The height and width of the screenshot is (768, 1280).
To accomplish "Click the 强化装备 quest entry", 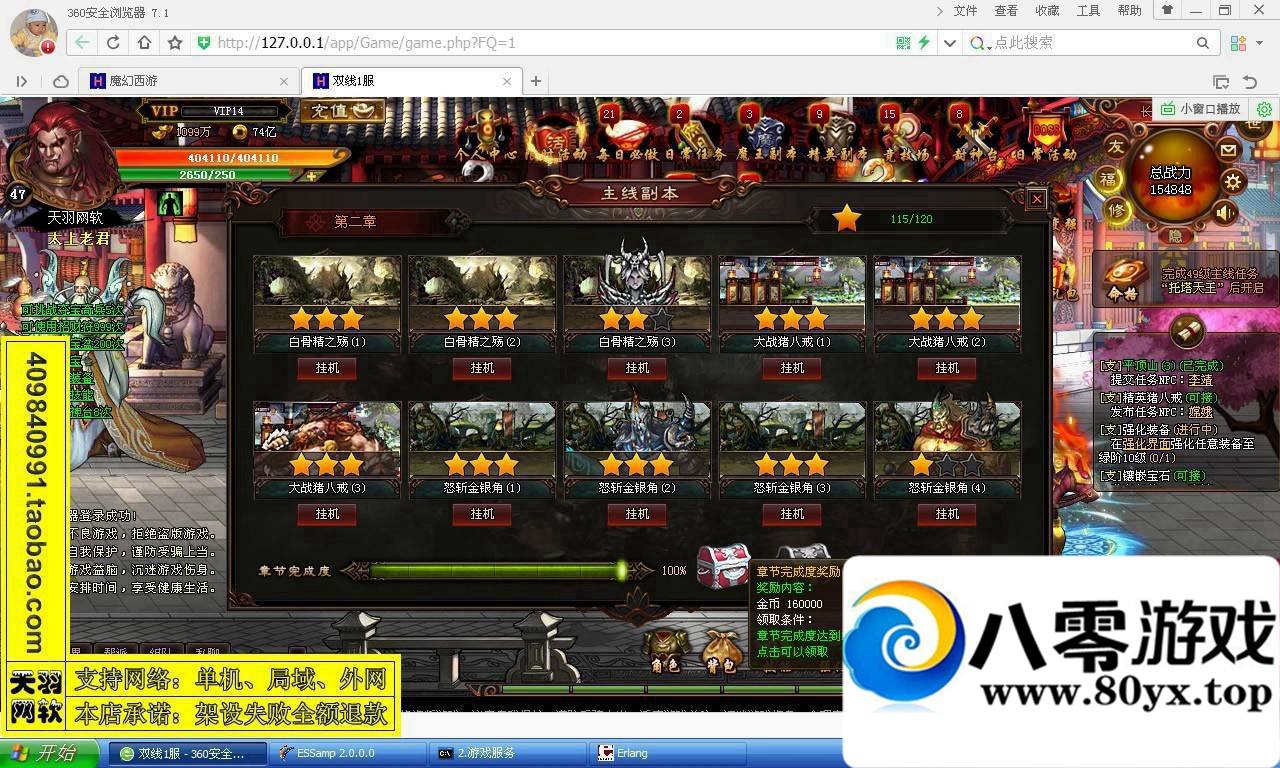I will (x=1158, y=429).
